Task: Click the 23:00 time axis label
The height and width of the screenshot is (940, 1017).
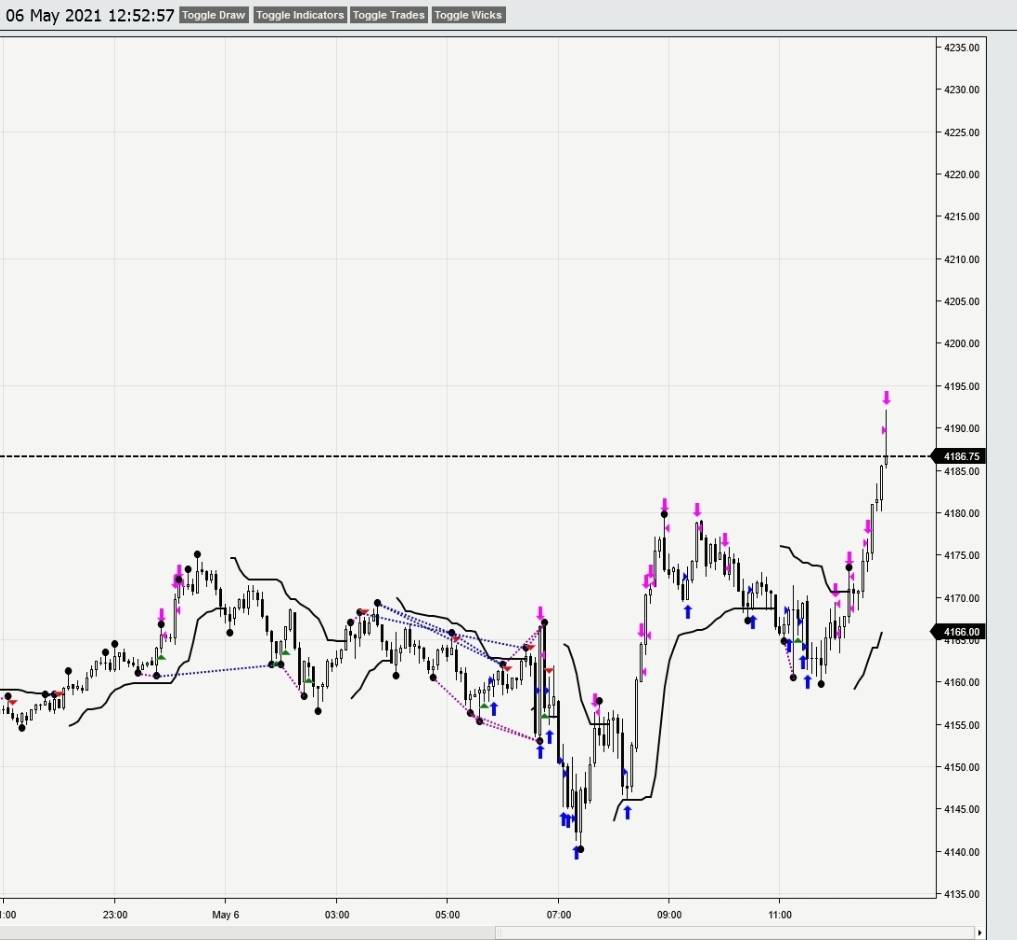Action: (115, 915)
